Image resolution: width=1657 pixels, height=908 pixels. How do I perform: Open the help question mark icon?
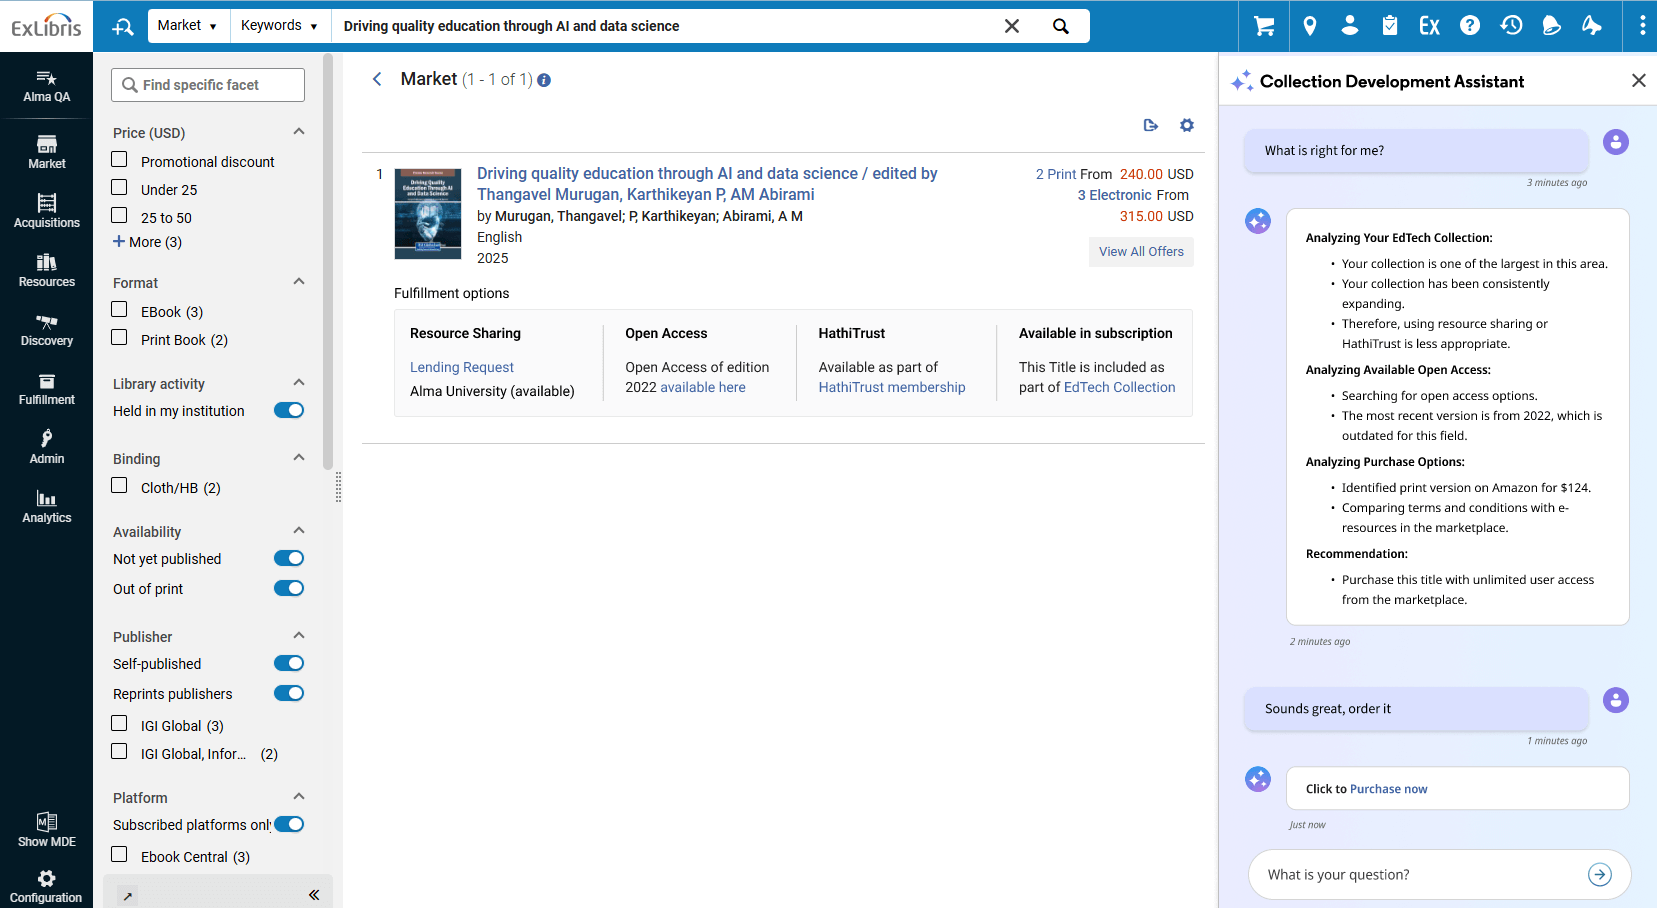pos(1469,26)
